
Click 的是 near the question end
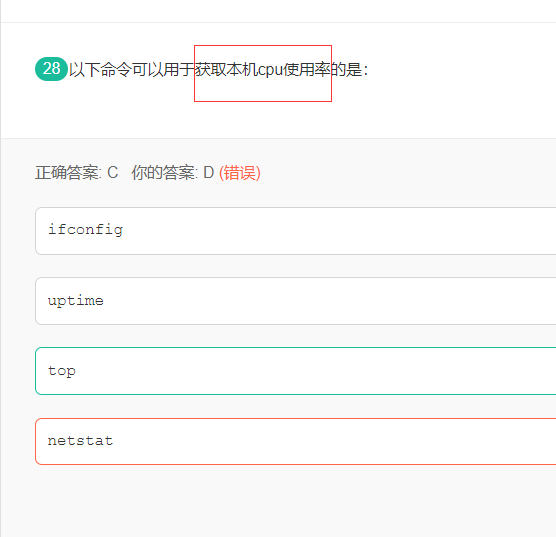(346, 70)
